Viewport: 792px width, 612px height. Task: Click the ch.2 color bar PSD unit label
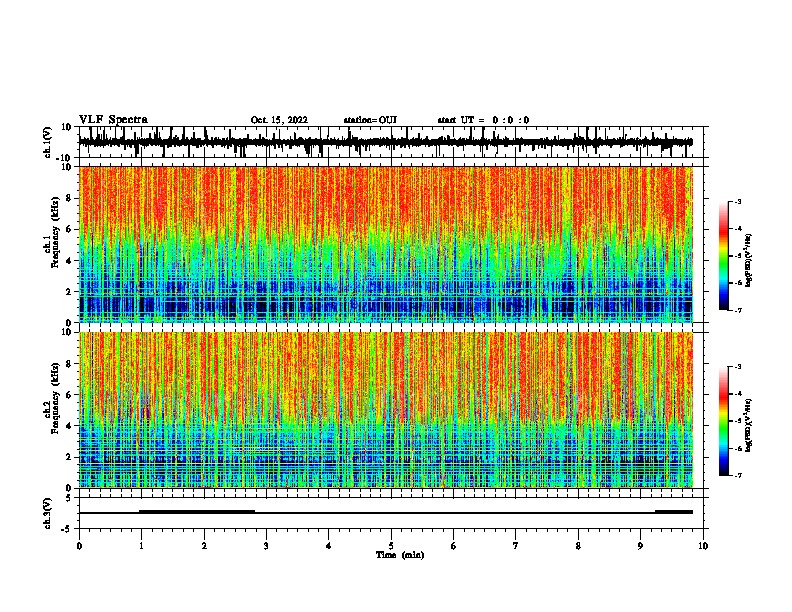point(748,425)
